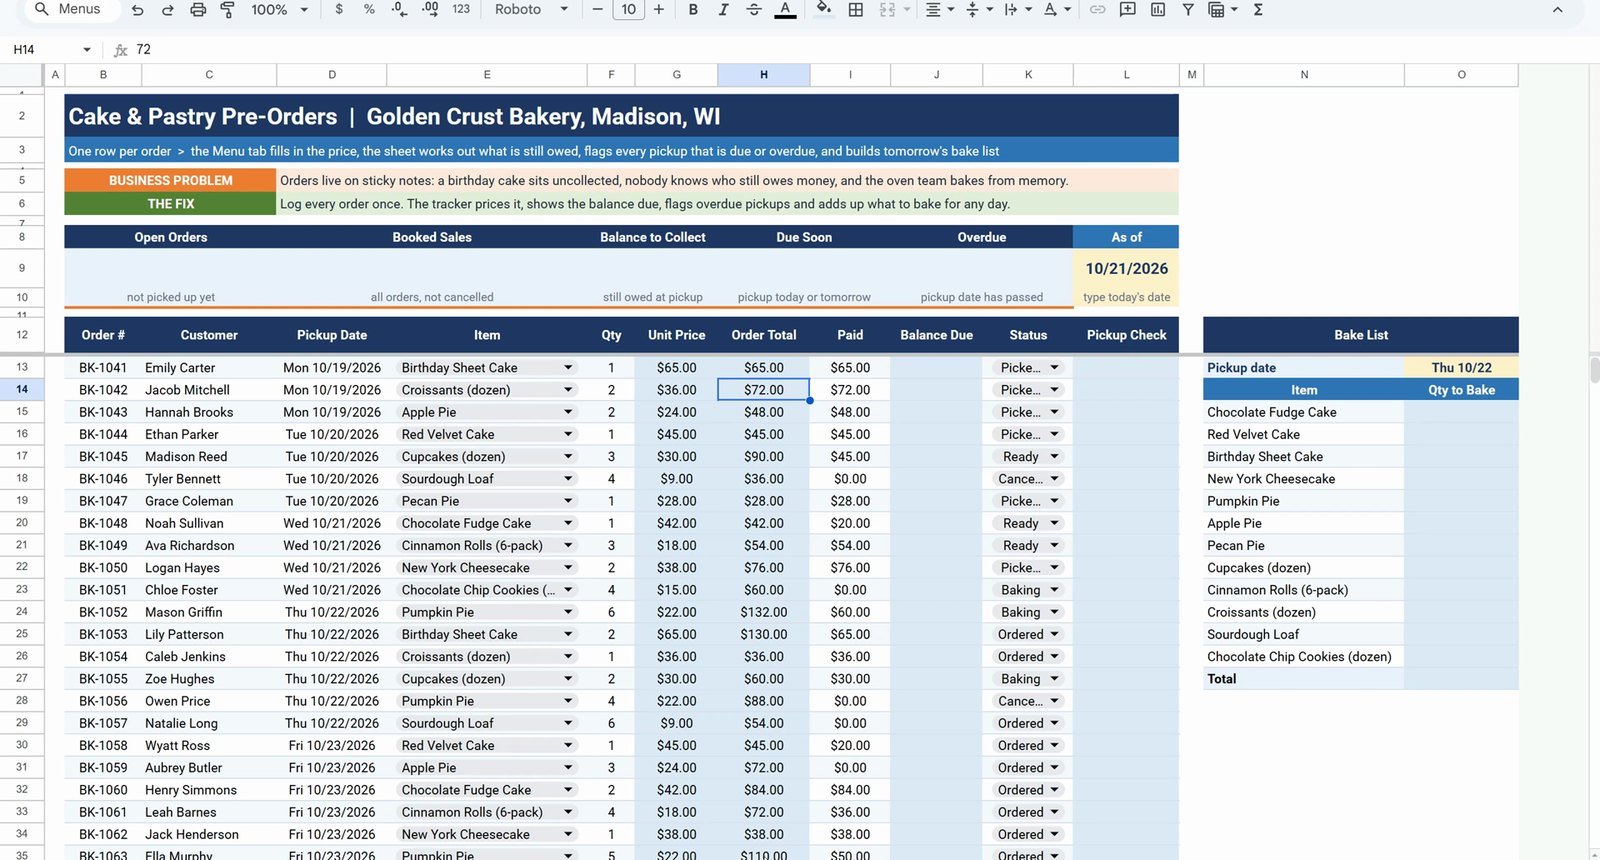Select row 14 header
The width and height of the screenshot is (1600, 860).
click(22, 390)
